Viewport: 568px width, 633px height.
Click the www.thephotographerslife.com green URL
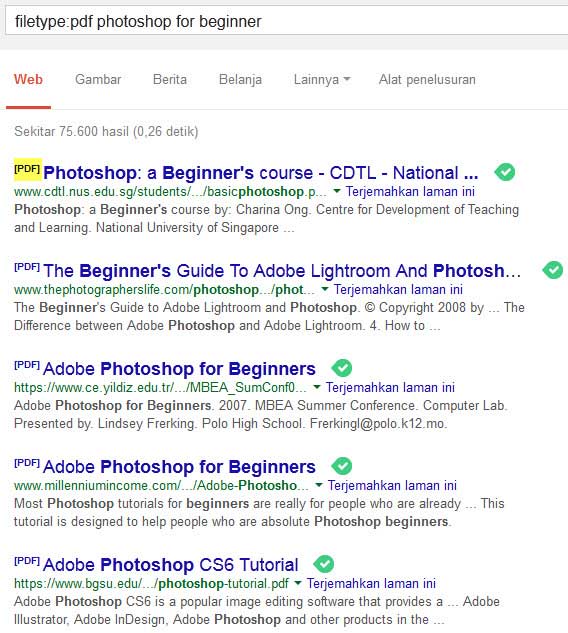tap(164, 289)
